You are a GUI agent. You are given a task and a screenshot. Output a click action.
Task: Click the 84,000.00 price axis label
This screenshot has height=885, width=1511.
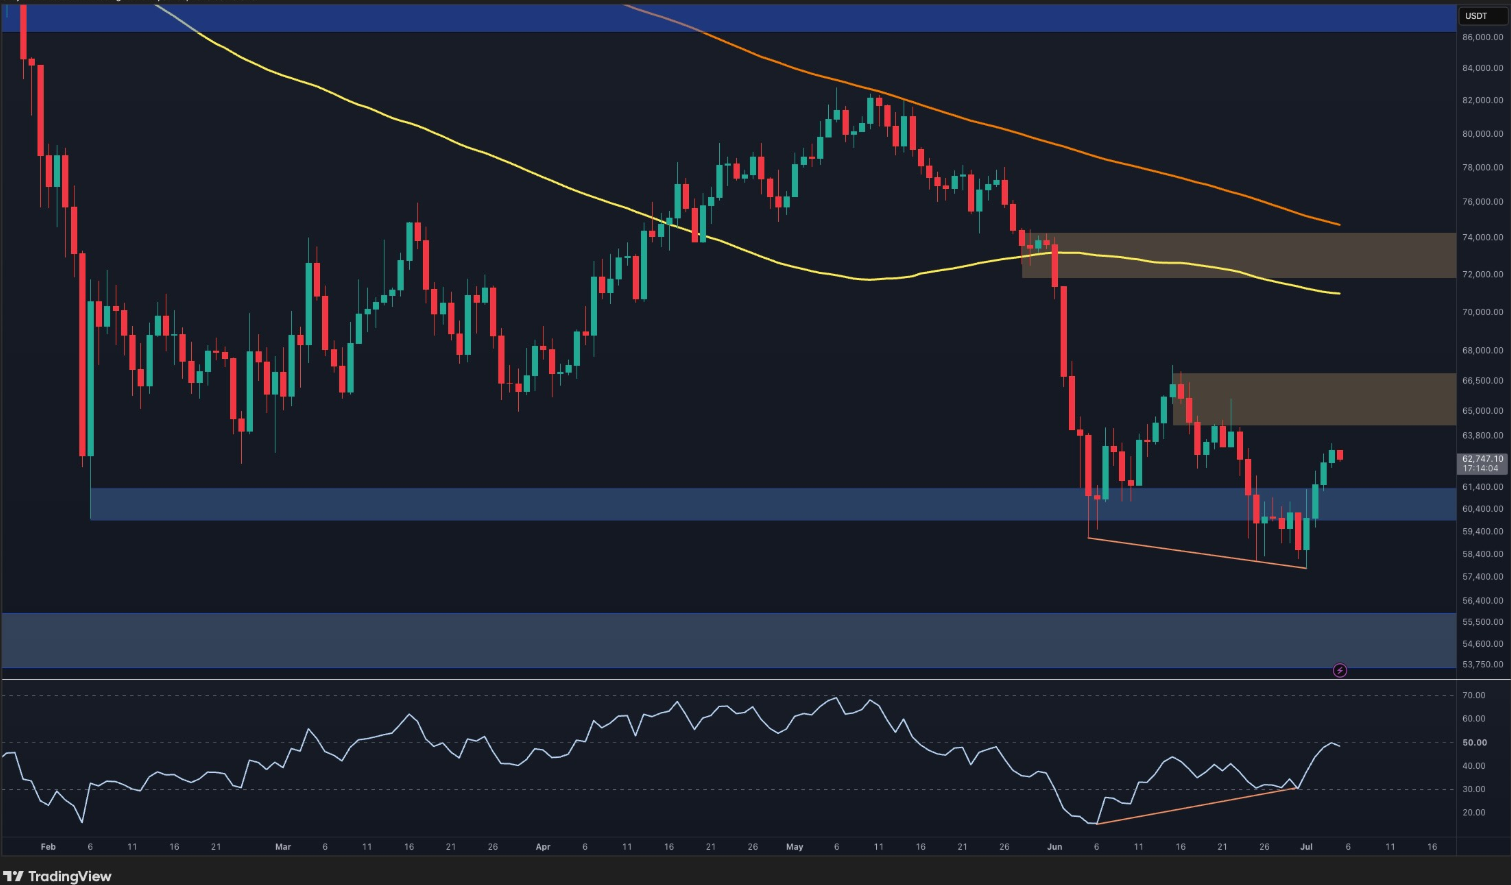coord(1482,69)
